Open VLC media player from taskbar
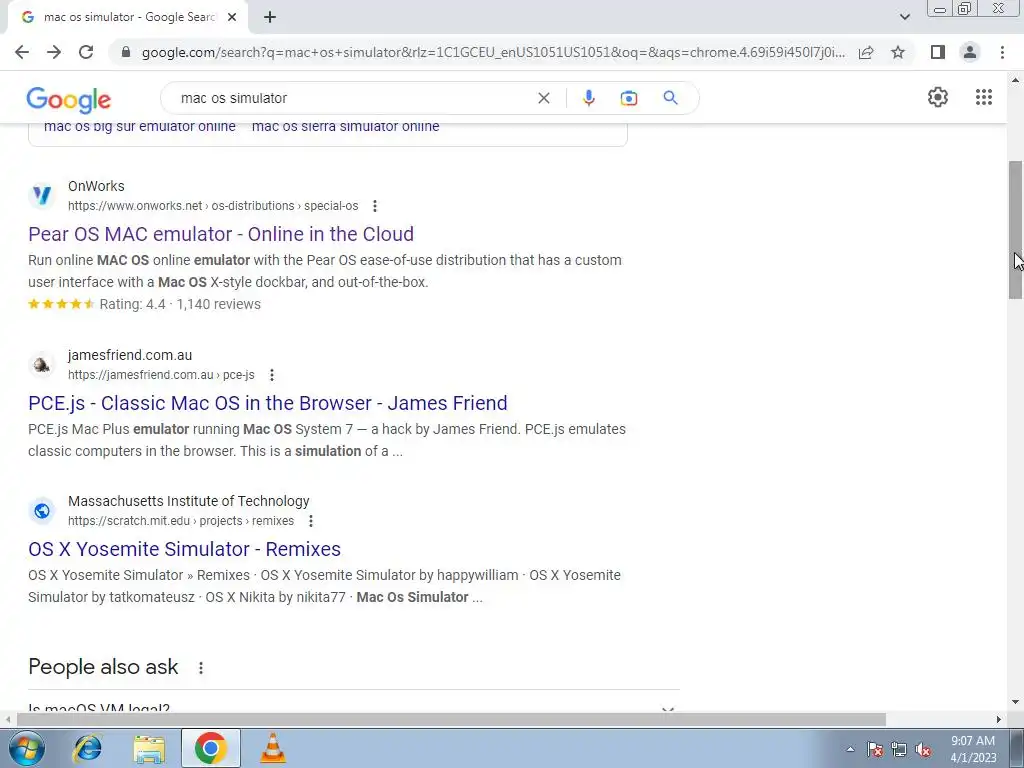 click(x=272, y=748)
